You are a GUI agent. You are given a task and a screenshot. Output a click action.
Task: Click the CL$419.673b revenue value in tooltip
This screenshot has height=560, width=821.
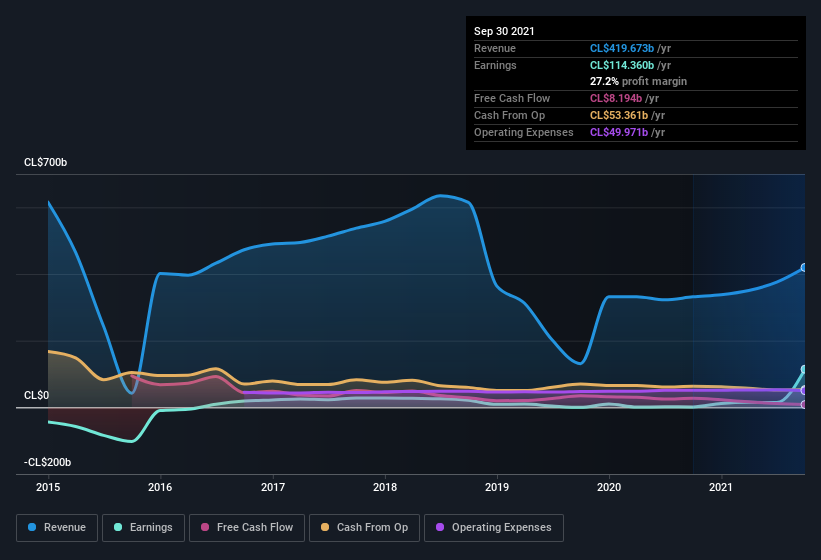[622, 48]
